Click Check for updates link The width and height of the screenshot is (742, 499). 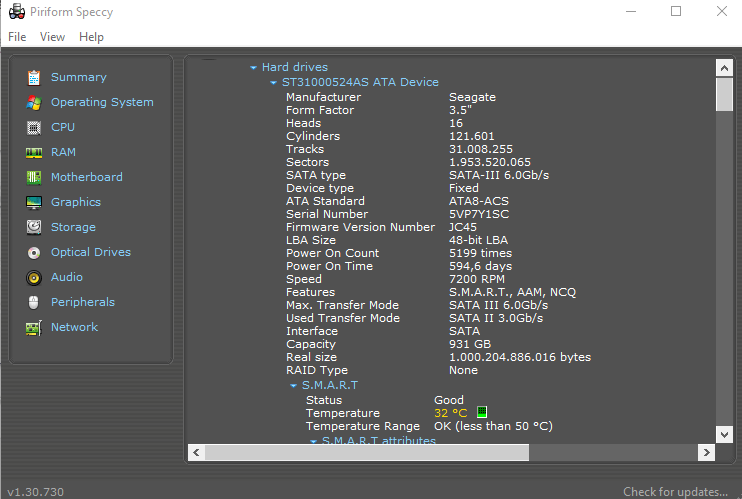coord(675,492)
